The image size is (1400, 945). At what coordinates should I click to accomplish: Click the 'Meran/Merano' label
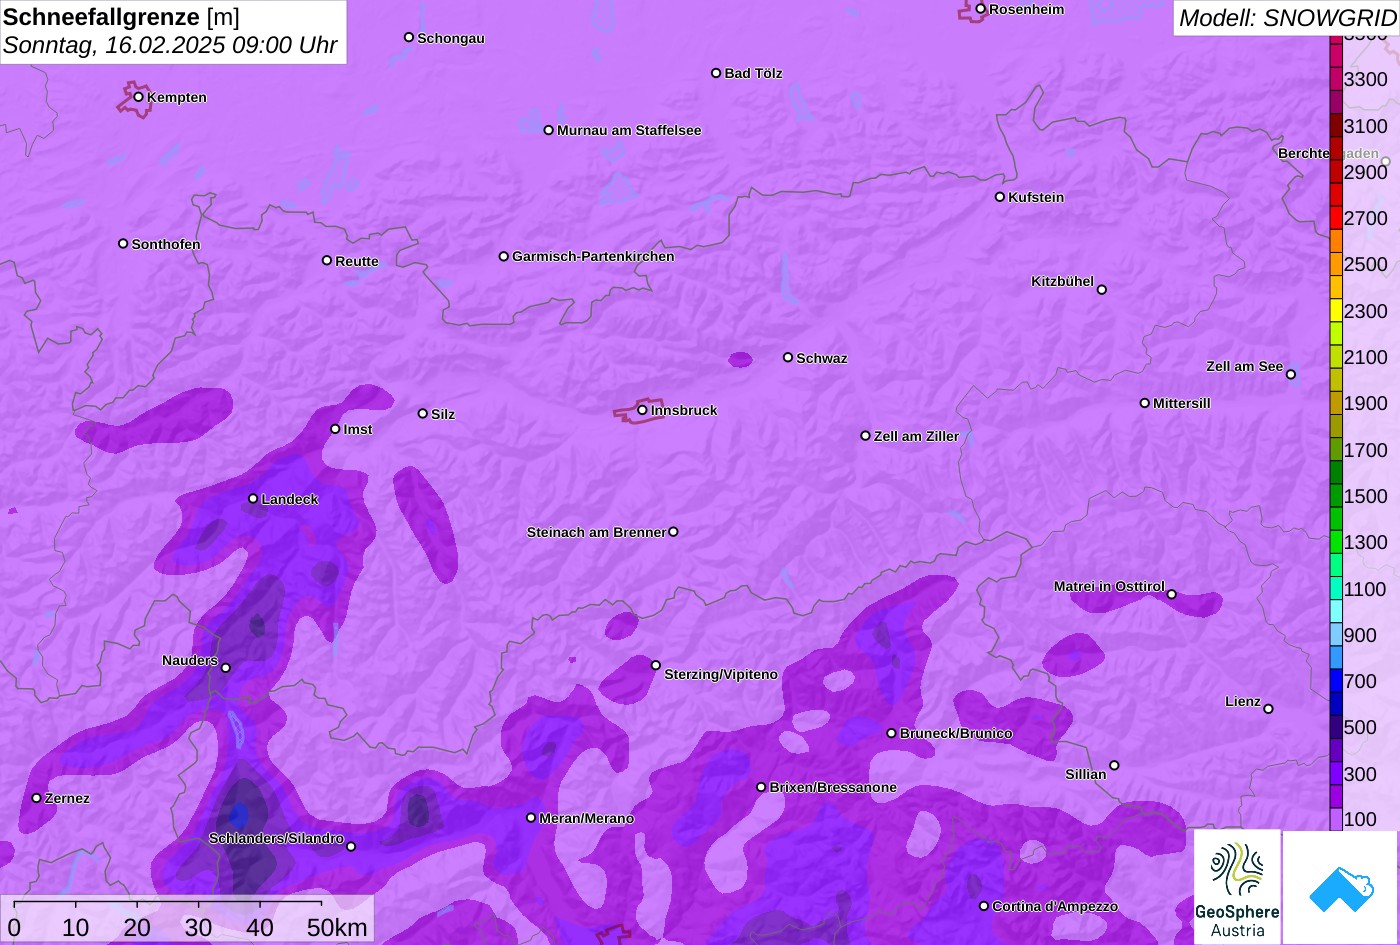point(587,819)
